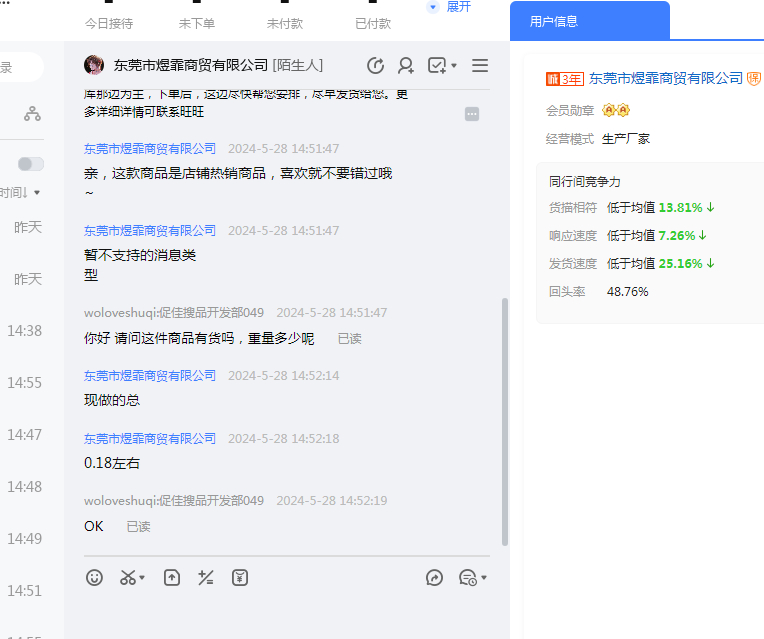764x639 pixels.
Task: Click the sender name above the 0.18左右 message
Action: click(x=150, y=439)
